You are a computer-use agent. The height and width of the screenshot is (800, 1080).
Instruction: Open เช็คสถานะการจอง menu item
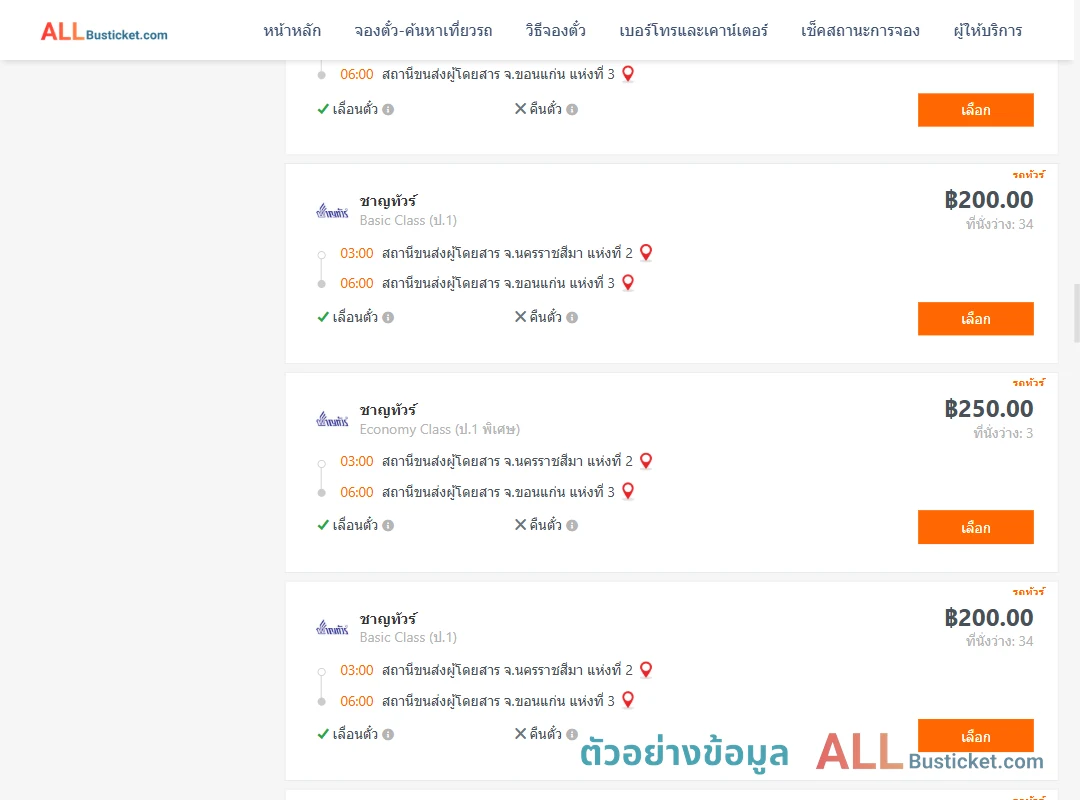(x=860, y=31)
